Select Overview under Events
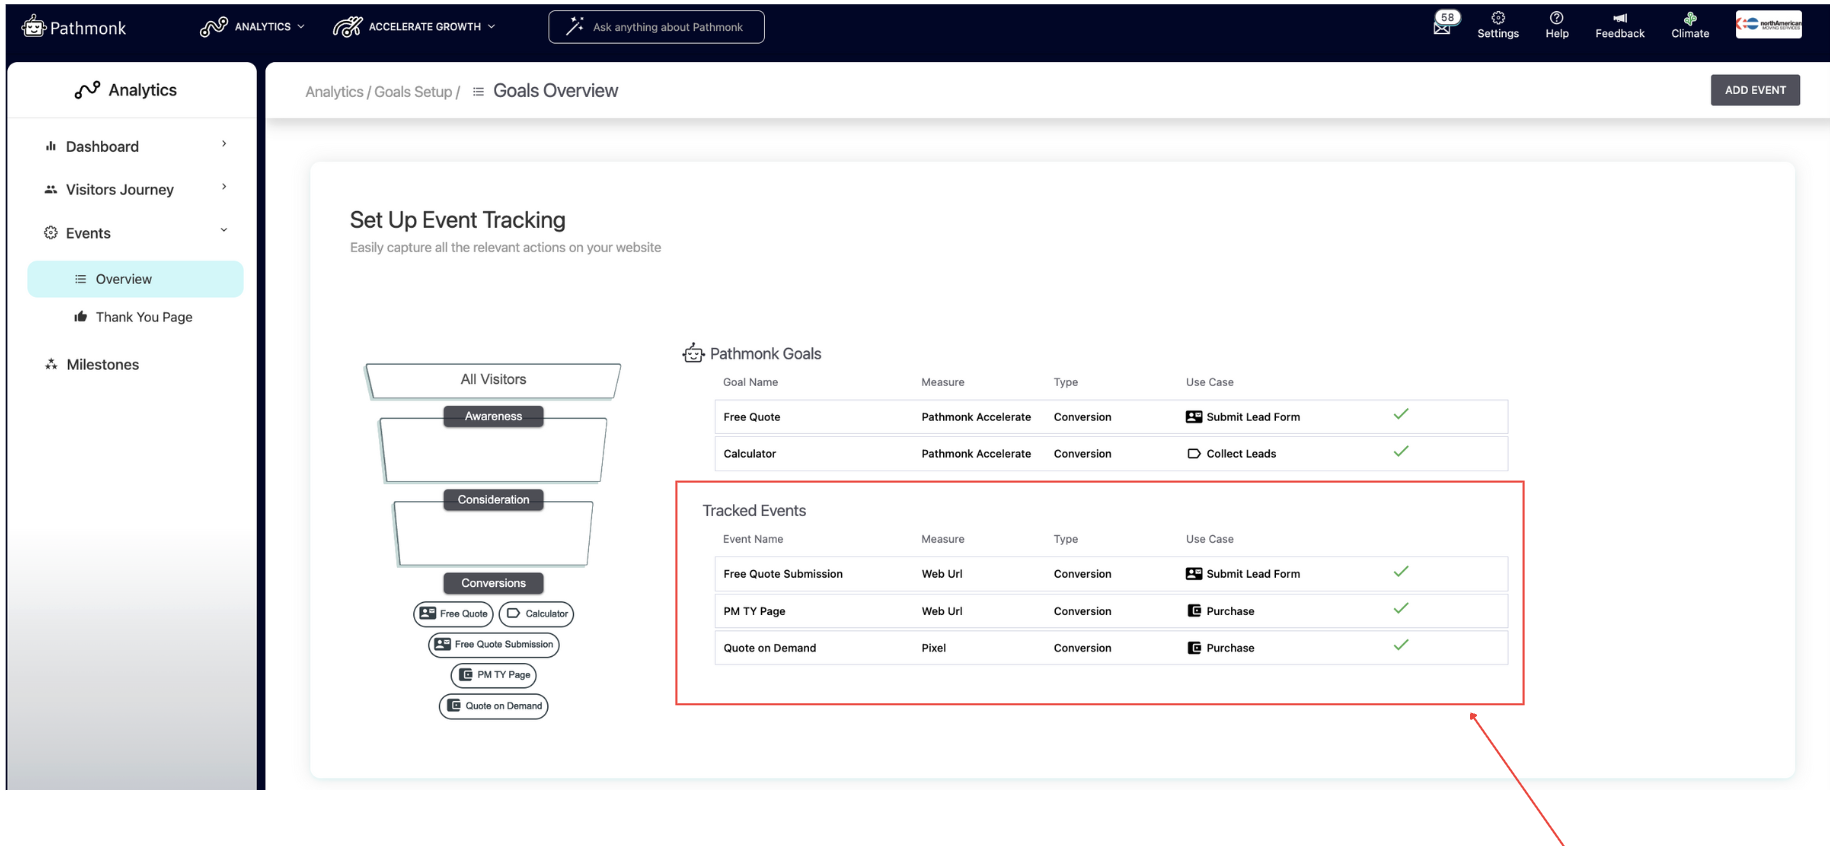Viewport: 1830px width, 846px height. pos(135,279)
